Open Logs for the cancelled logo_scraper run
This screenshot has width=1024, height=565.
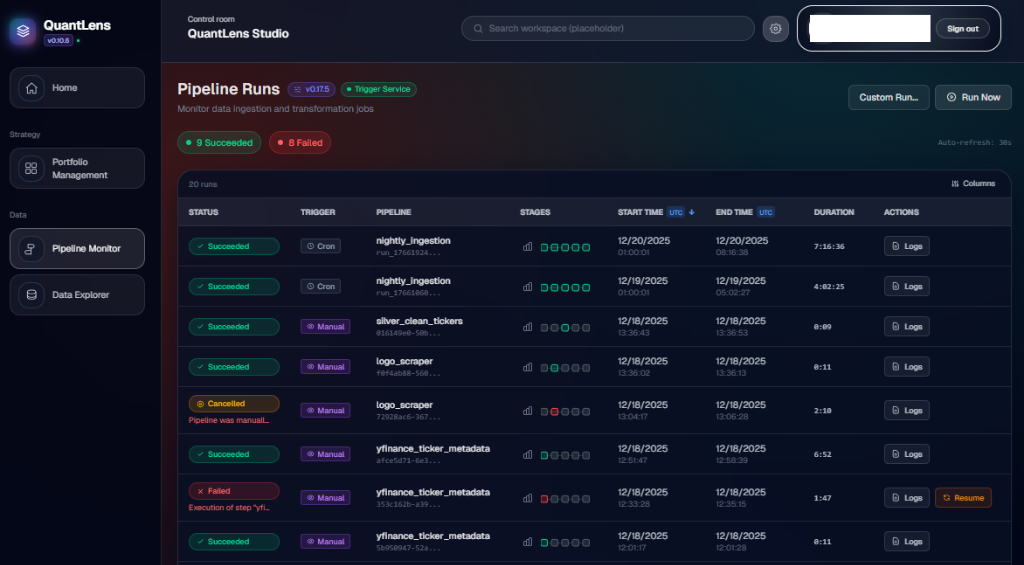[x=906, y=411]
